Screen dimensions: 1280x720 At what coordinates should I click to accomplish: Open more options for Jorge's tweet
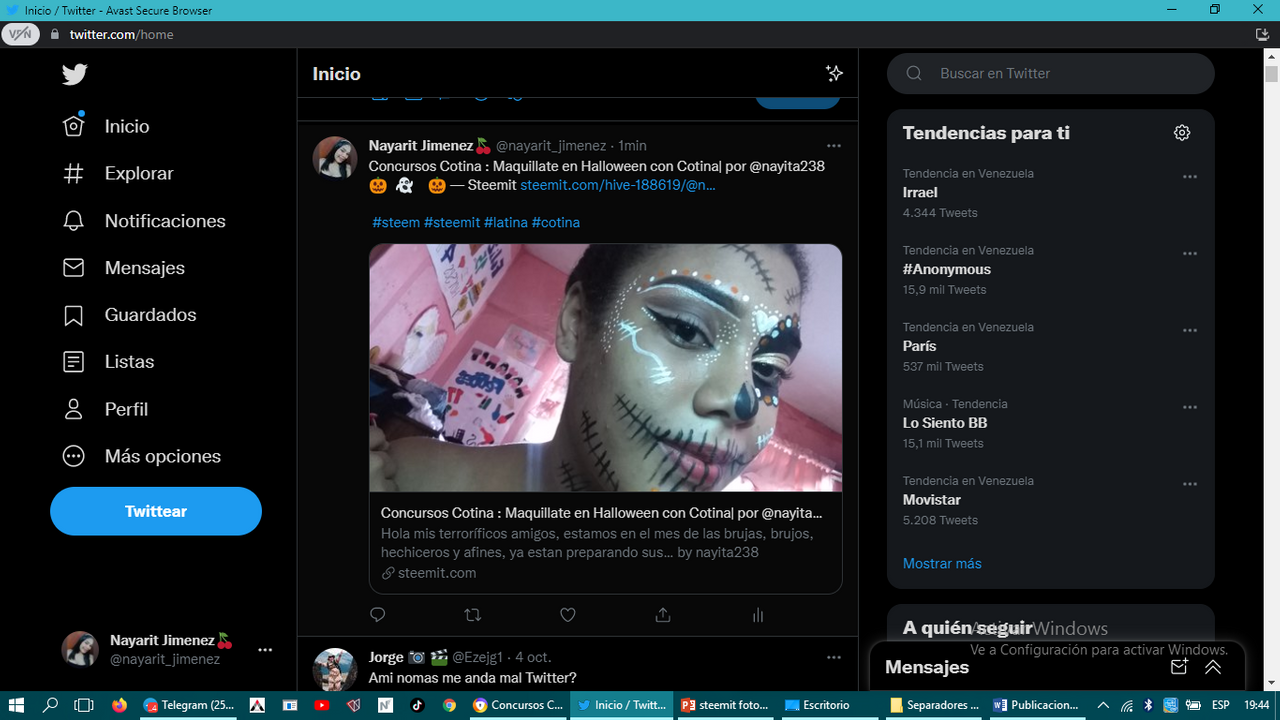tap(834, 658)
